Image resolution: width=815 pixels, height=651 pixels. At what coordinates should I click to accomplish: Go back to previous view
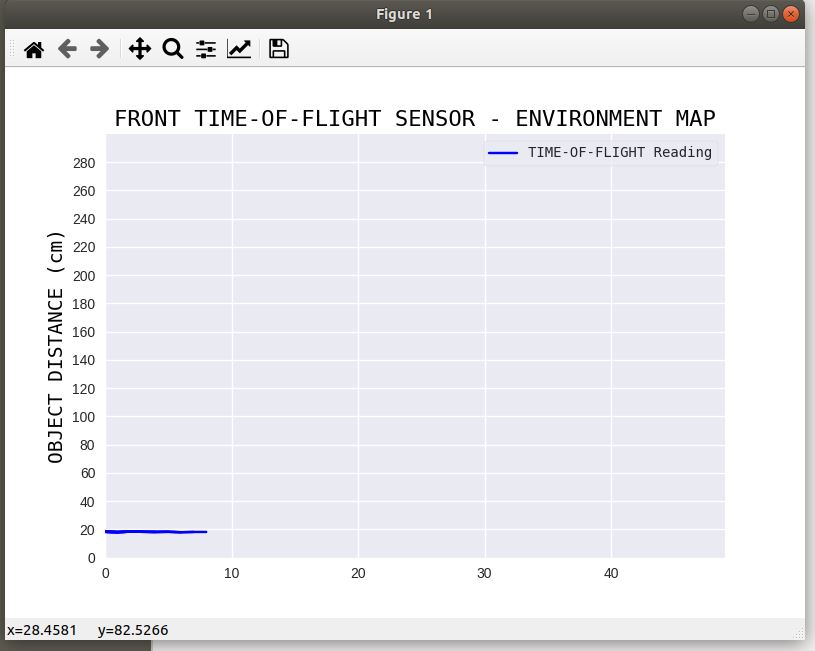pyautogui.click(x=67, y=49)
